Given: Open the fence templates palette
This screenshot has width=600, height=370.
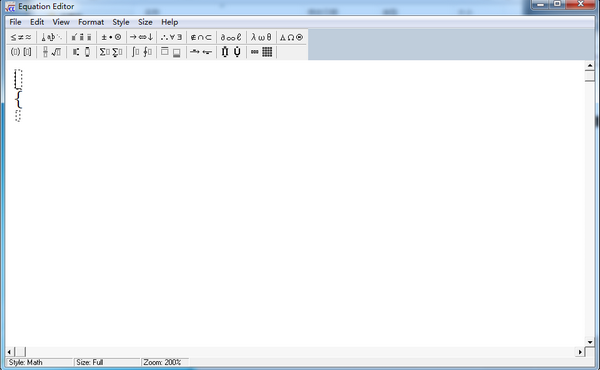Looking at the screenshot, I should pyautogui.click(x=21, y=52).
